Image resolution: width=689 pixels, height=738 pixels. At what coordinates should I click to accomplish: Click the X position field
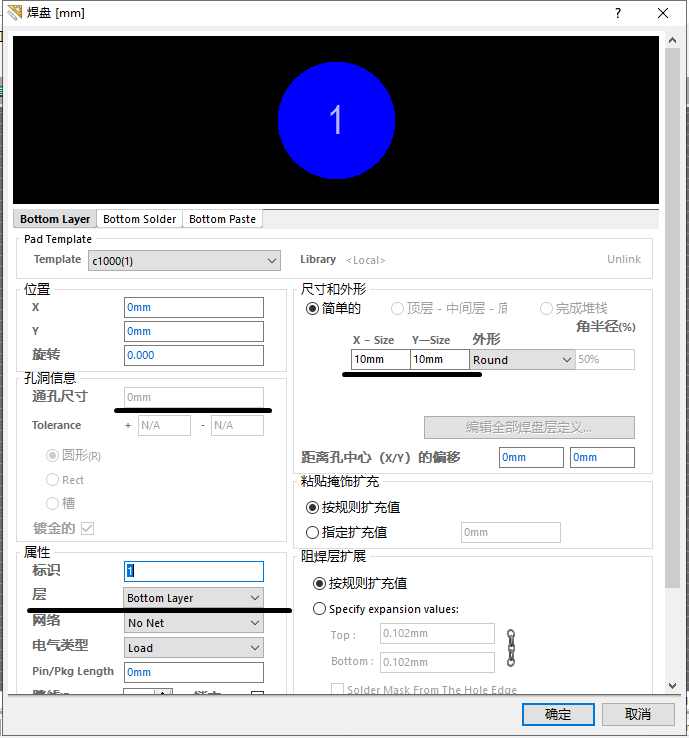coord(194,307)
